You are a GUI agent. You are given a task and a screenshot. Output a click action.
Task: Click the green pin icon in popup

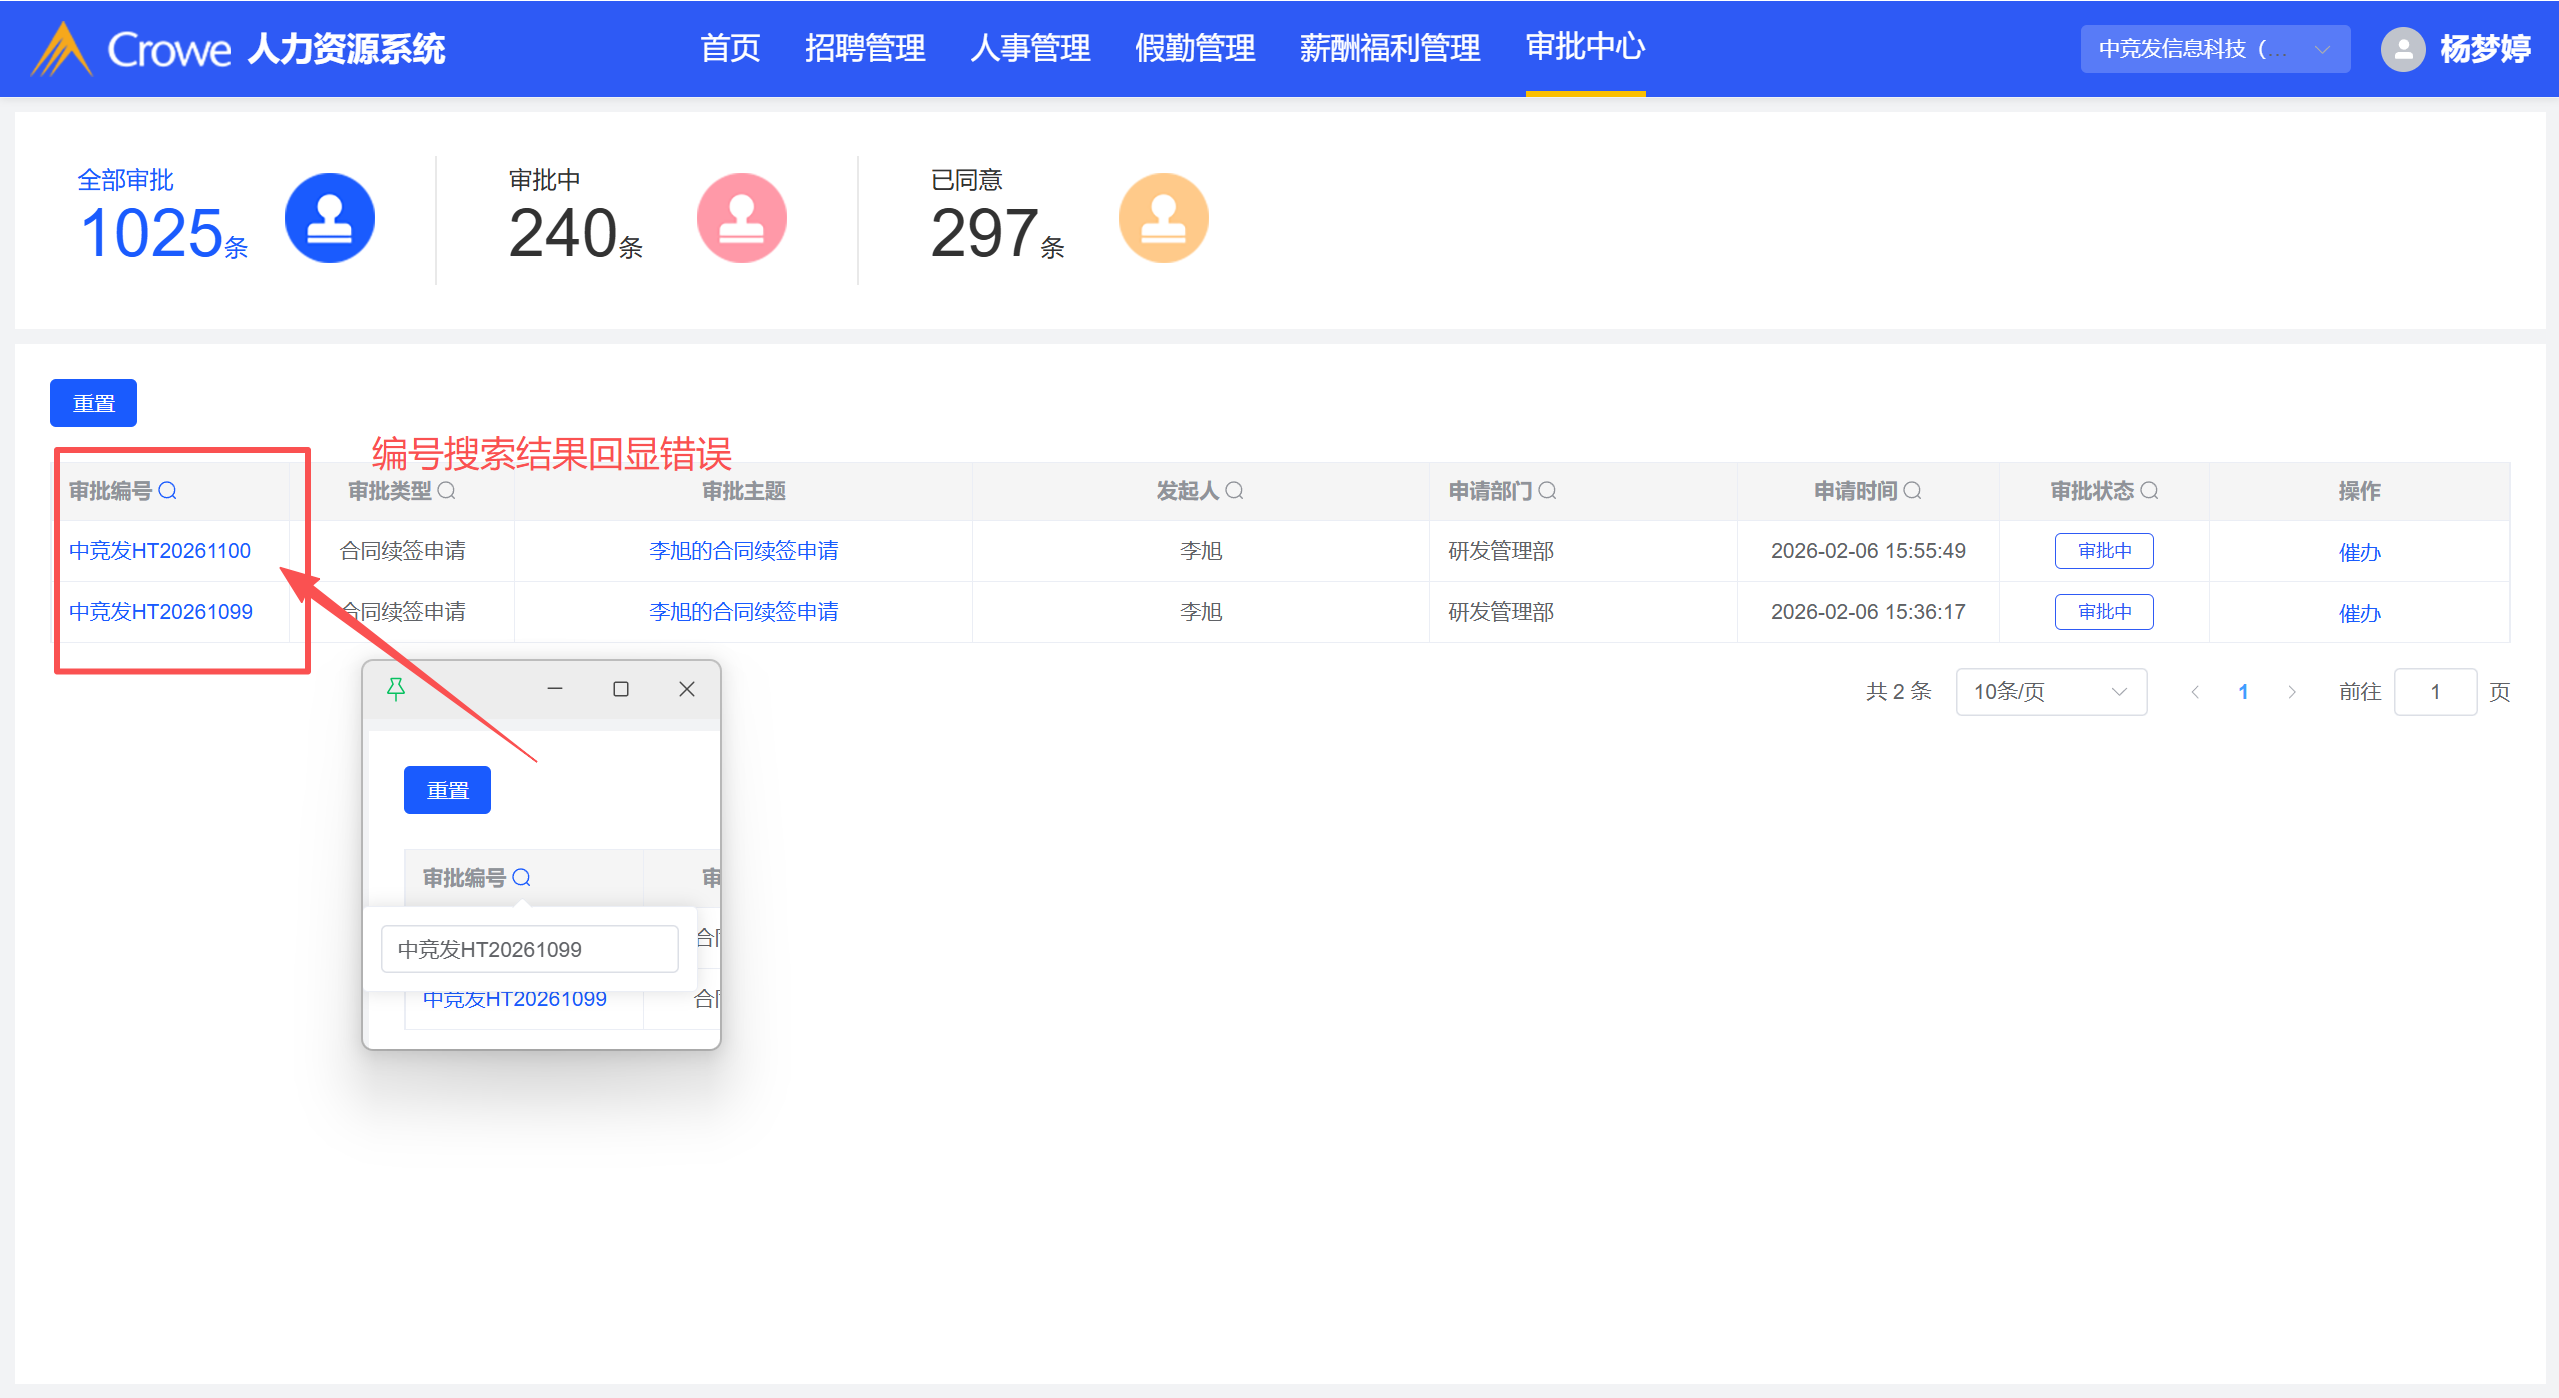(396, 689)
